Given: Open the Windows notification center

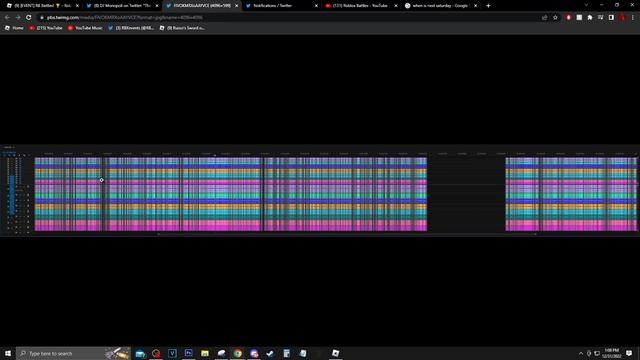Looking at the screenshot, I should tap(629, 353).
